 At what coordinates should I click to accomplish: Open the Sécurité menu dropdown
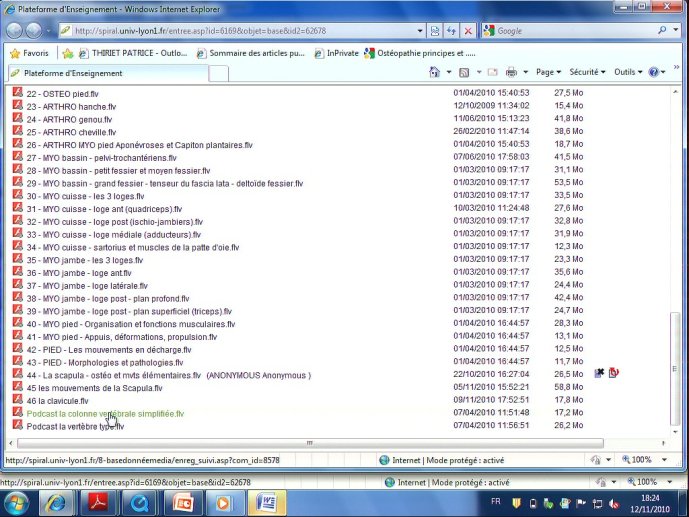[x=587, y=72]
